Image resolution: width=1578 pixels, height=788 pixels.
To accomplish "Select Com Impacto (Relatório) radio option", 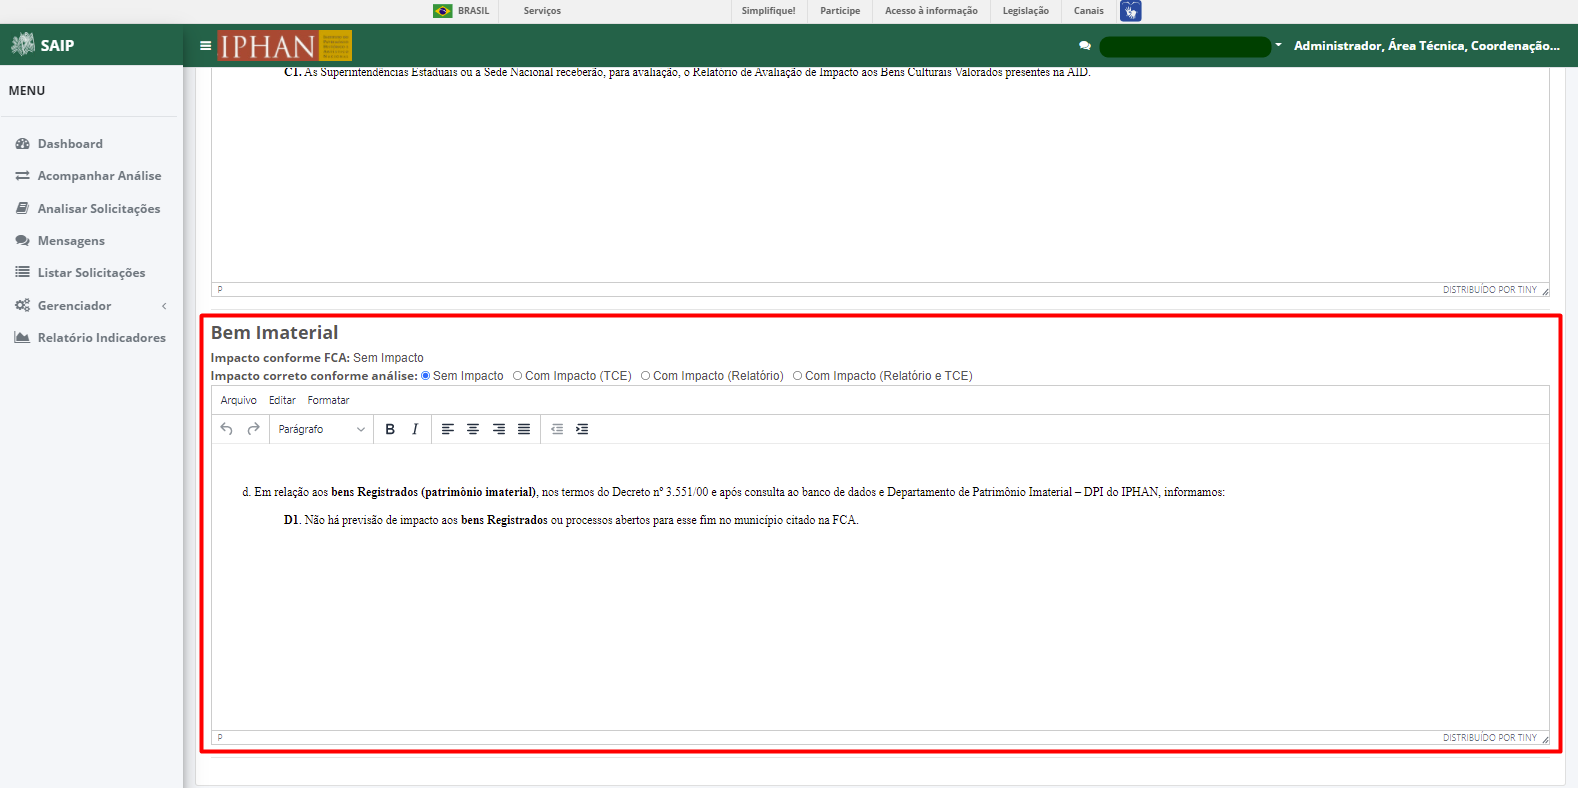I will coord(646,376).
